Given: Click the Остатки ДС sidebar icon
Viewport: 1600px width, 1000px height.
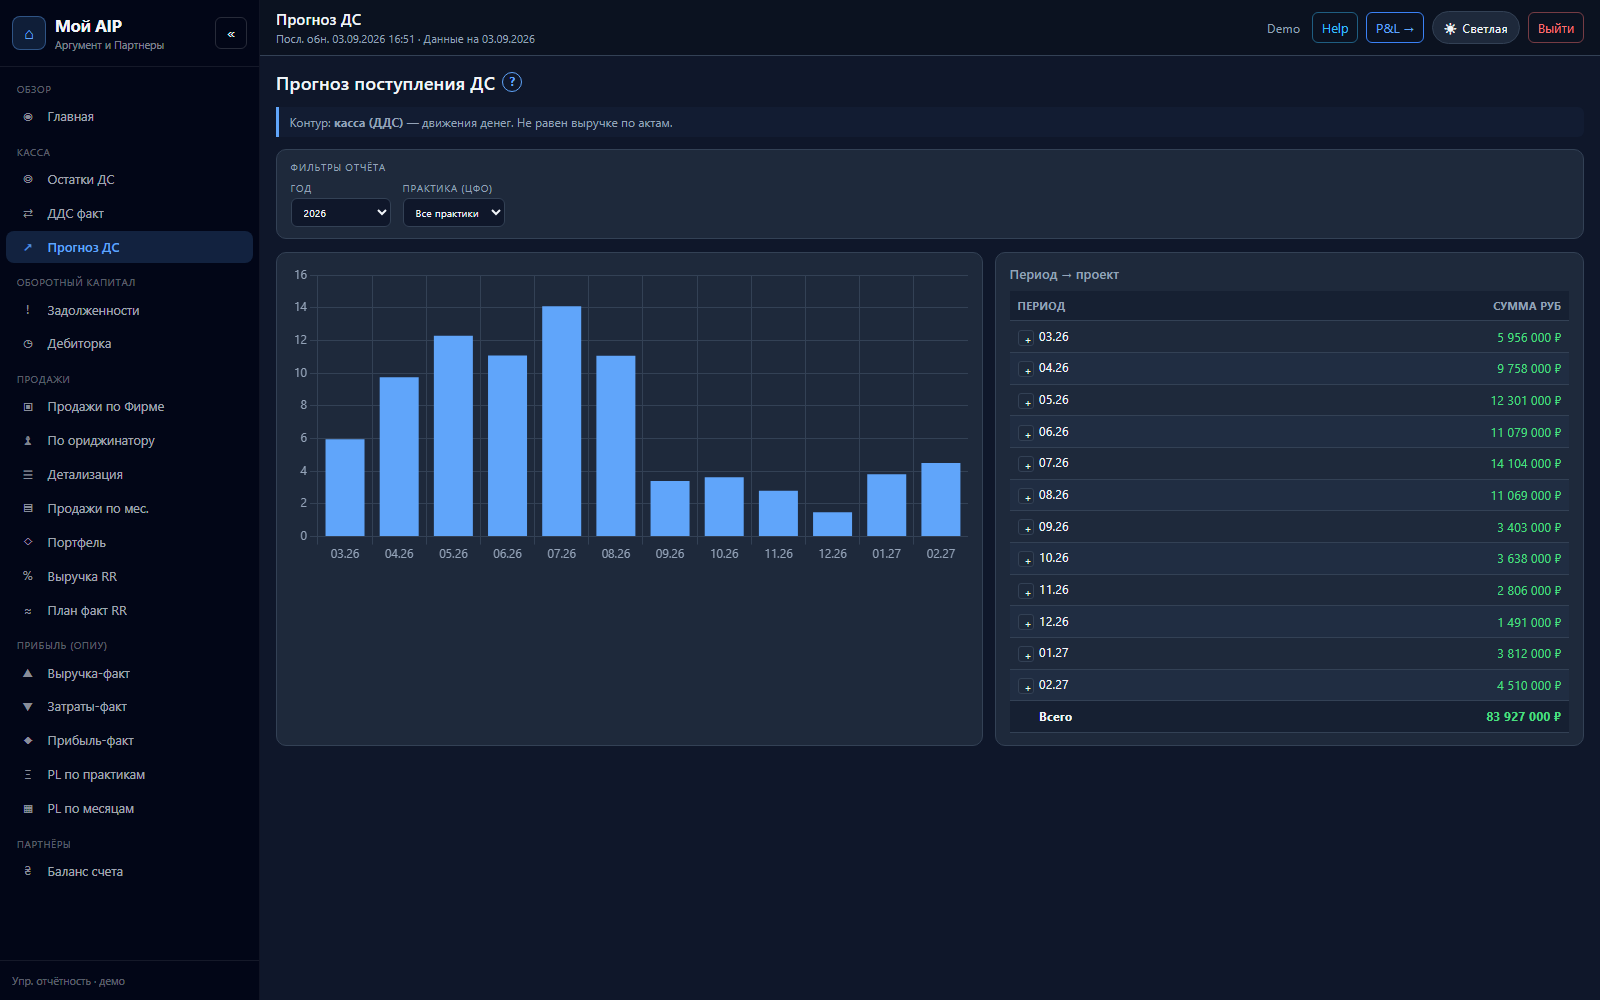Looking at the screenshot, I should click(28, 180).
